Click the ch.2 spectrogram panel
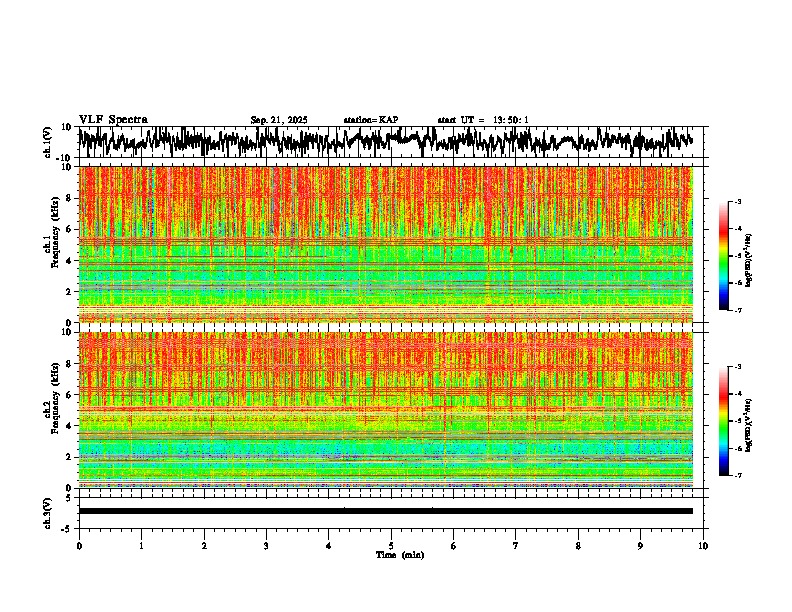 coord(386,410)
